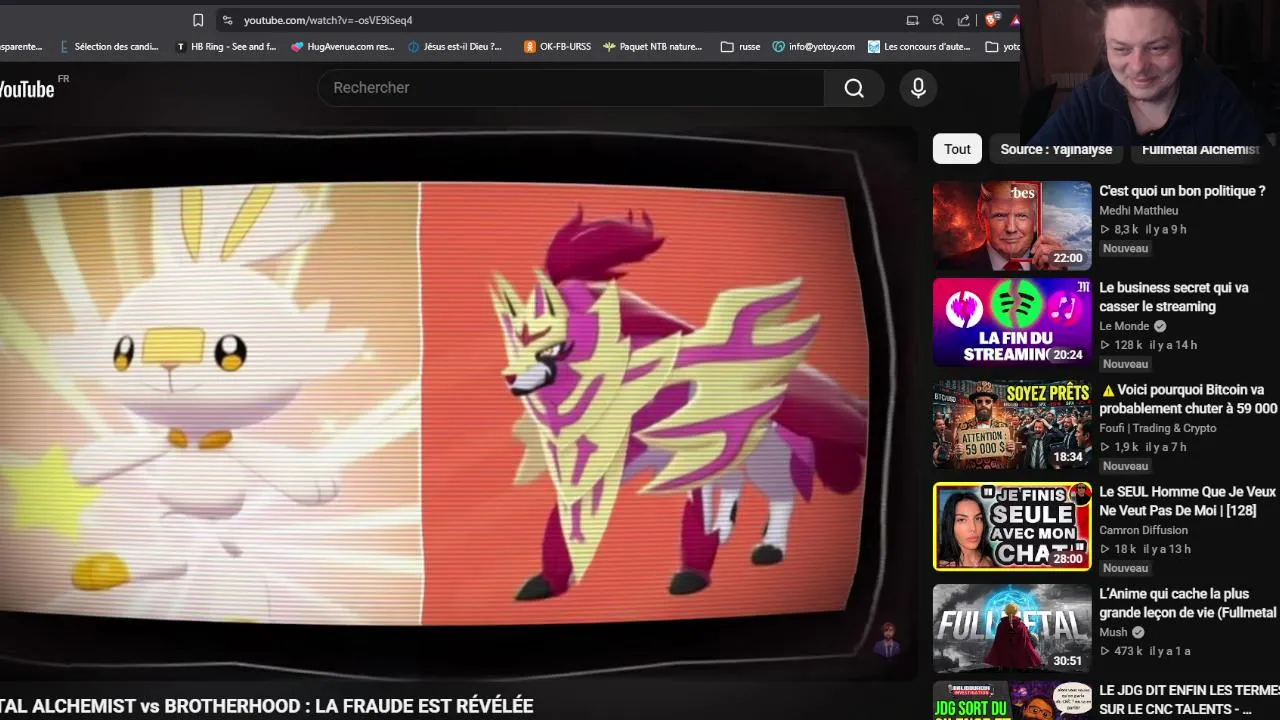
Task: Click the channel avatar watermark in video corner
Action: coord(887,640)
